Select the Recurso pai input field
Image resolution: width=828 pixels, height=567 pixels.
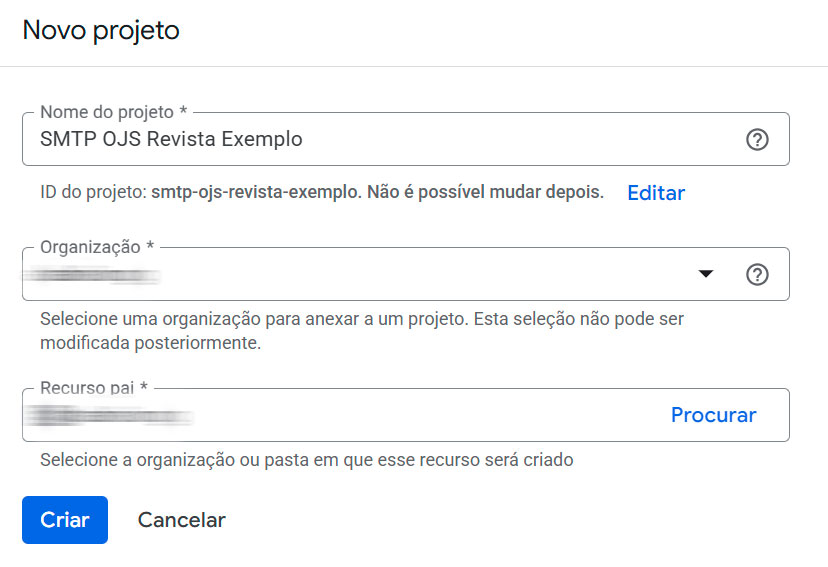coord(406,415)
